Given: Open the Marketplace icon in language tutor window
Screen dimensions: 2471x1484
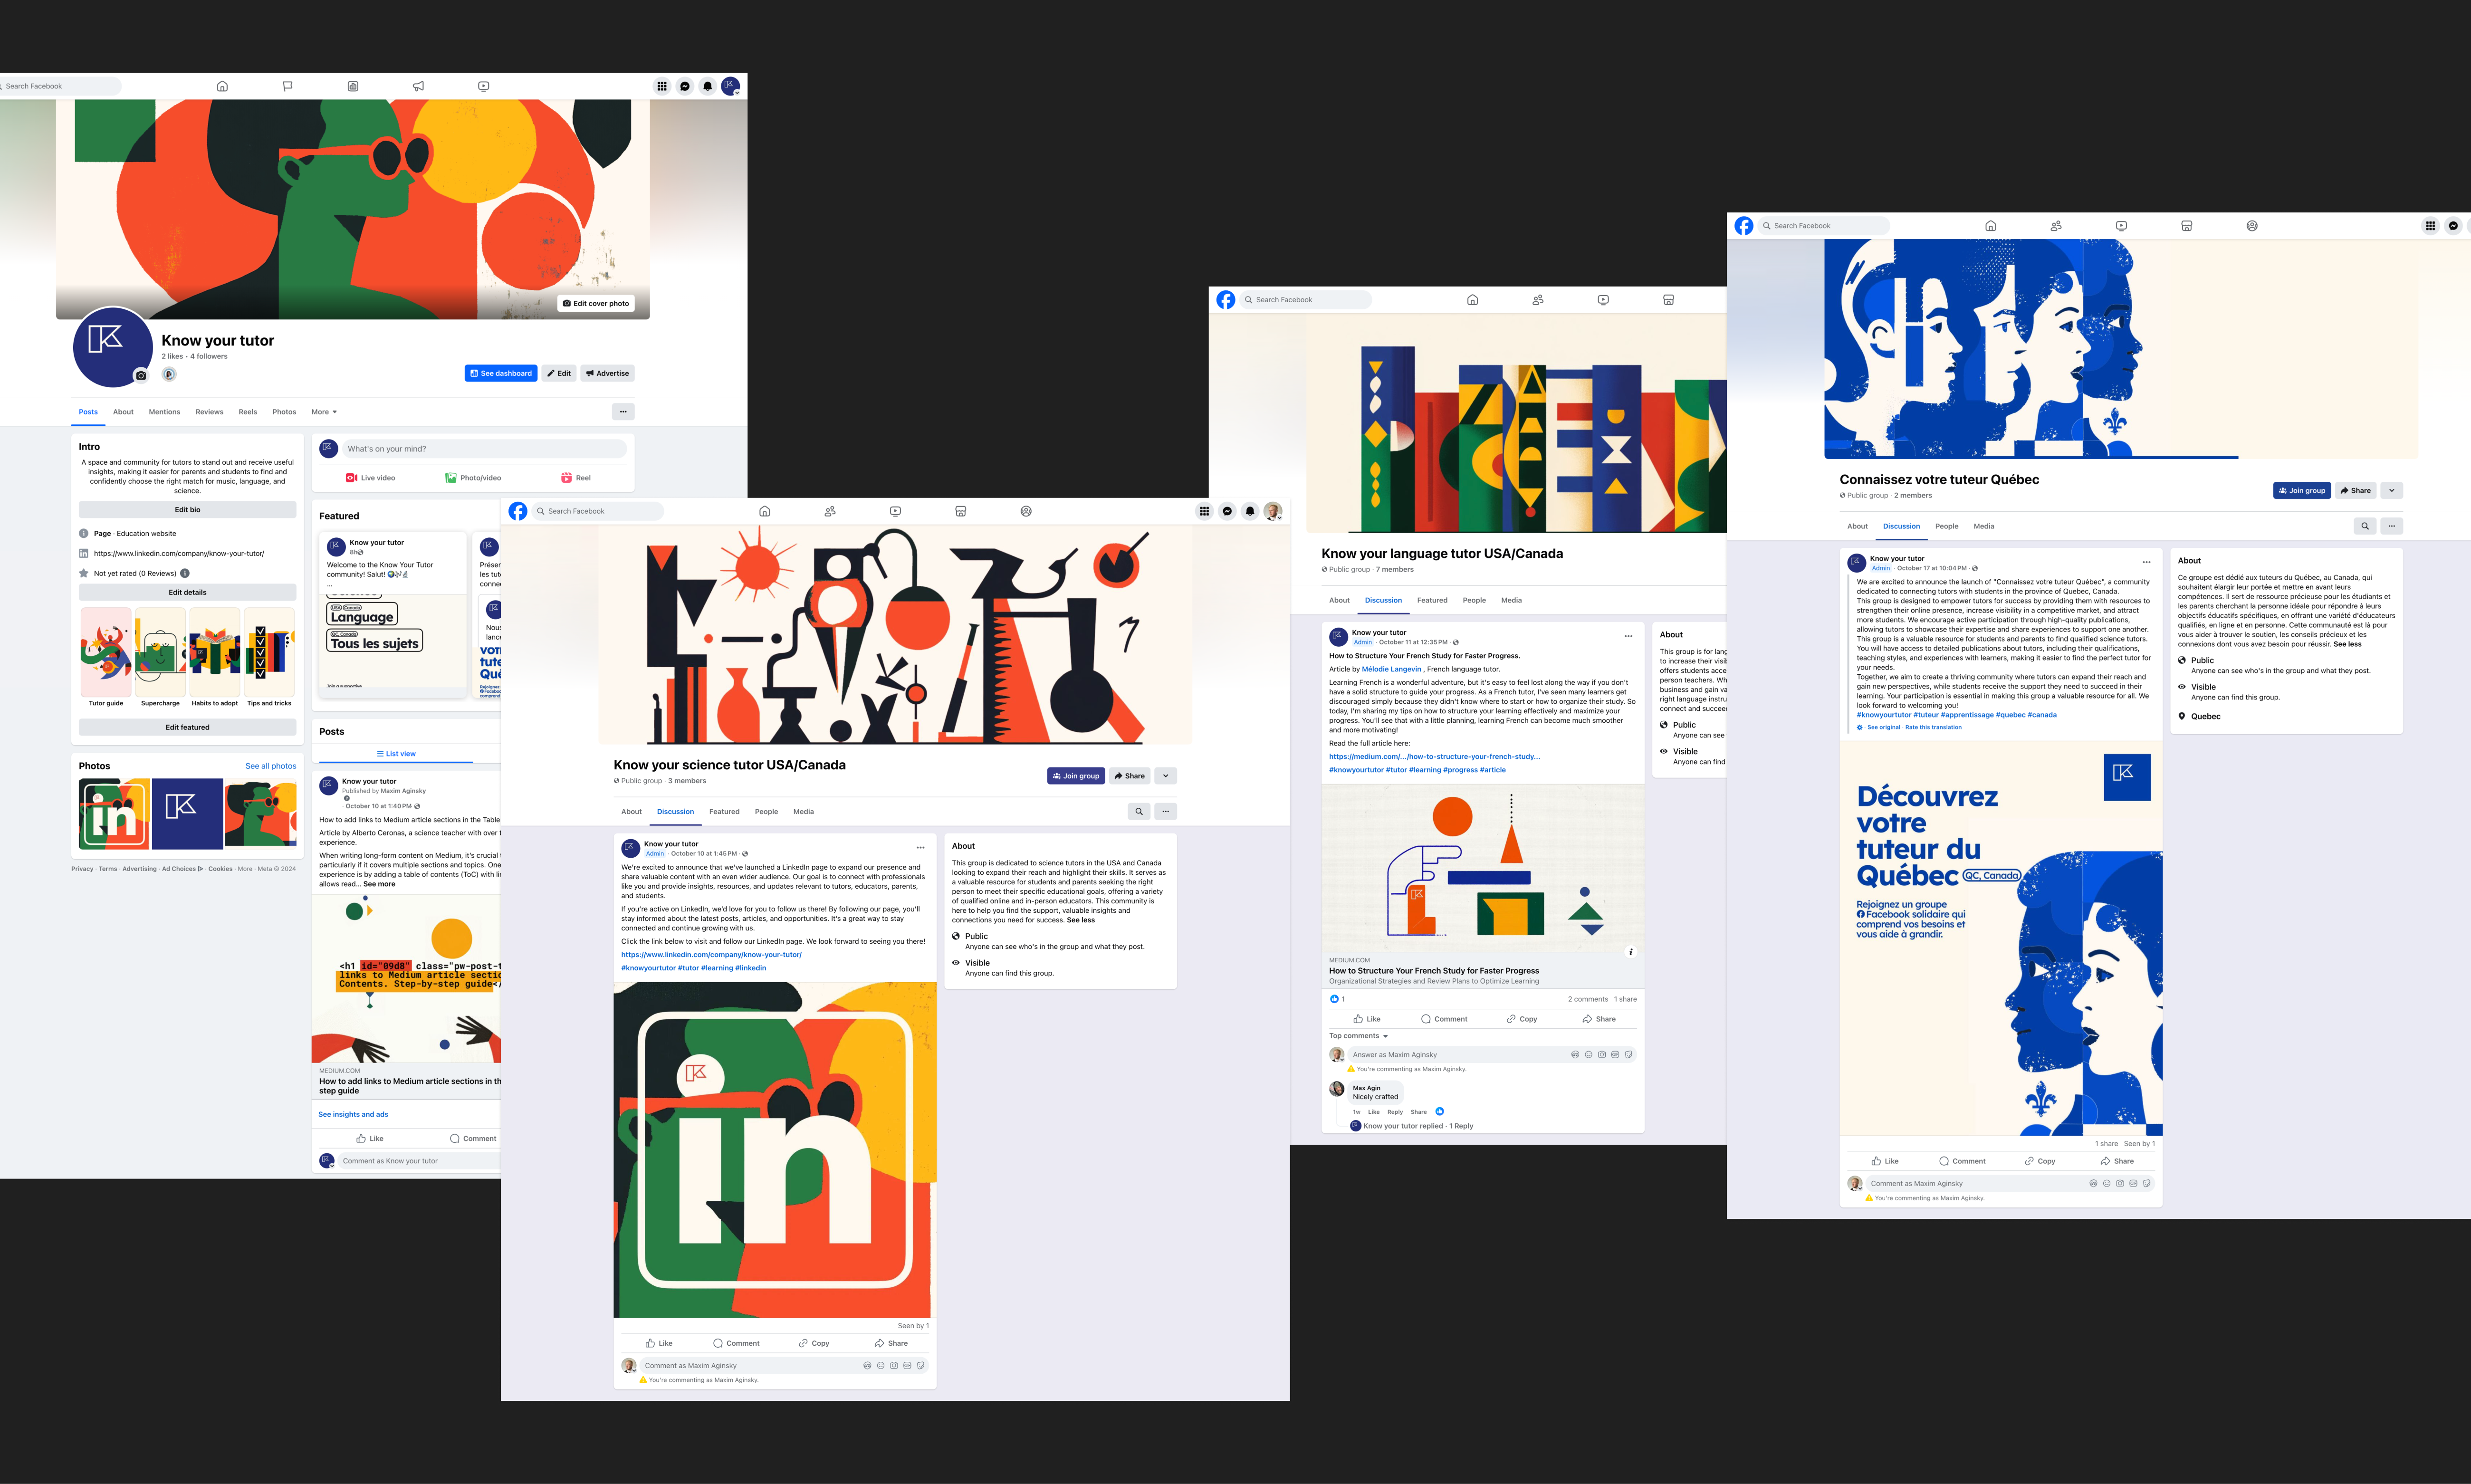Looking at the screenshot, I should click(1668, 300).
